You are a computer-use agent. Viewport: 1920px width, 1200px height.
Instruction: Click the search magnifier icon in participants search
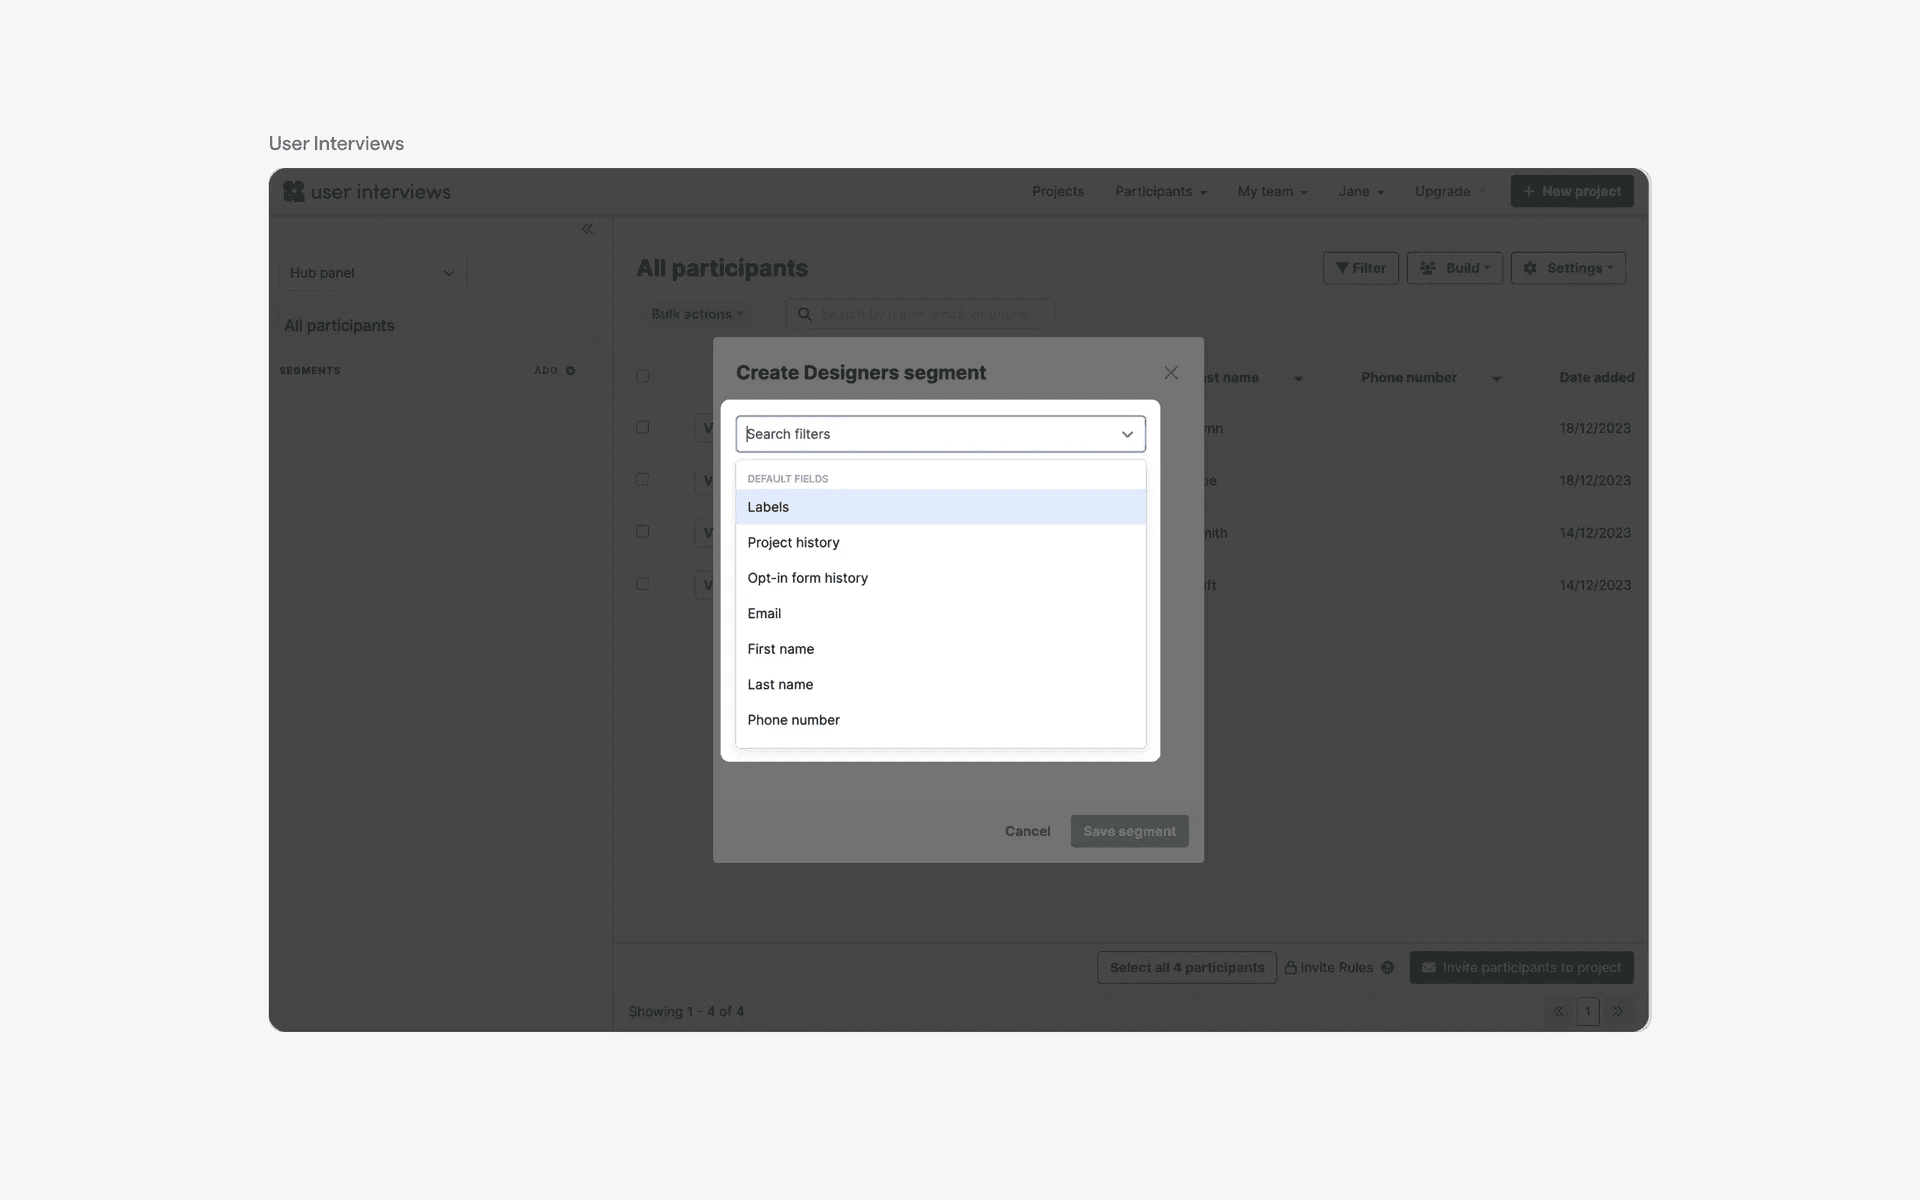click(804, 314)
